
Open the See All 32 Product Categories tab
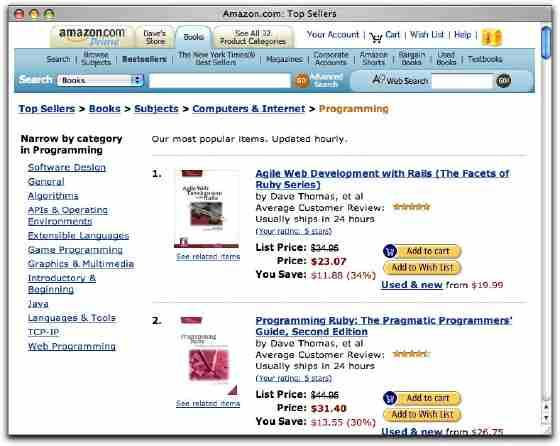point(253,37)
